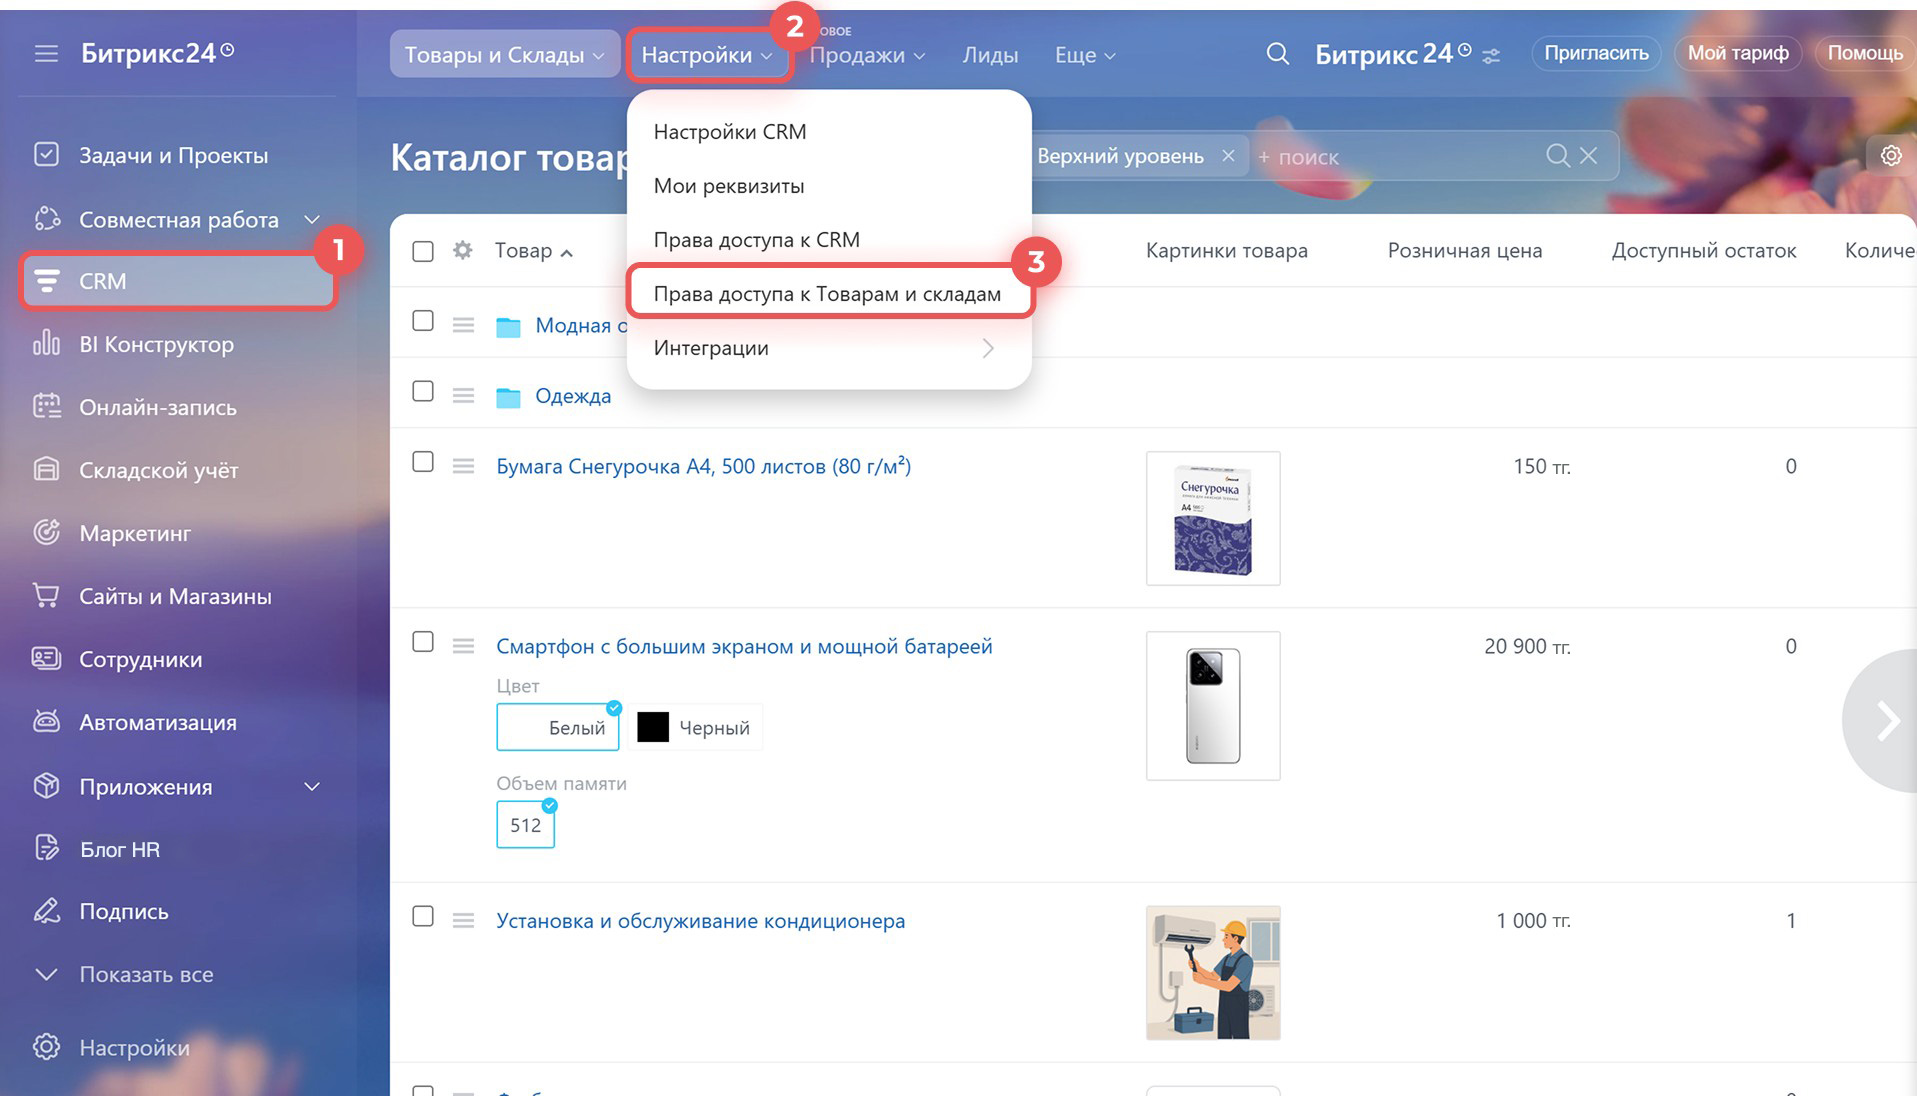Viewport: 1917px width, 1096px height.
Task: Select the checkbox for Установка и обслуживание кондиционера
Action: click(x=423, y=917)
